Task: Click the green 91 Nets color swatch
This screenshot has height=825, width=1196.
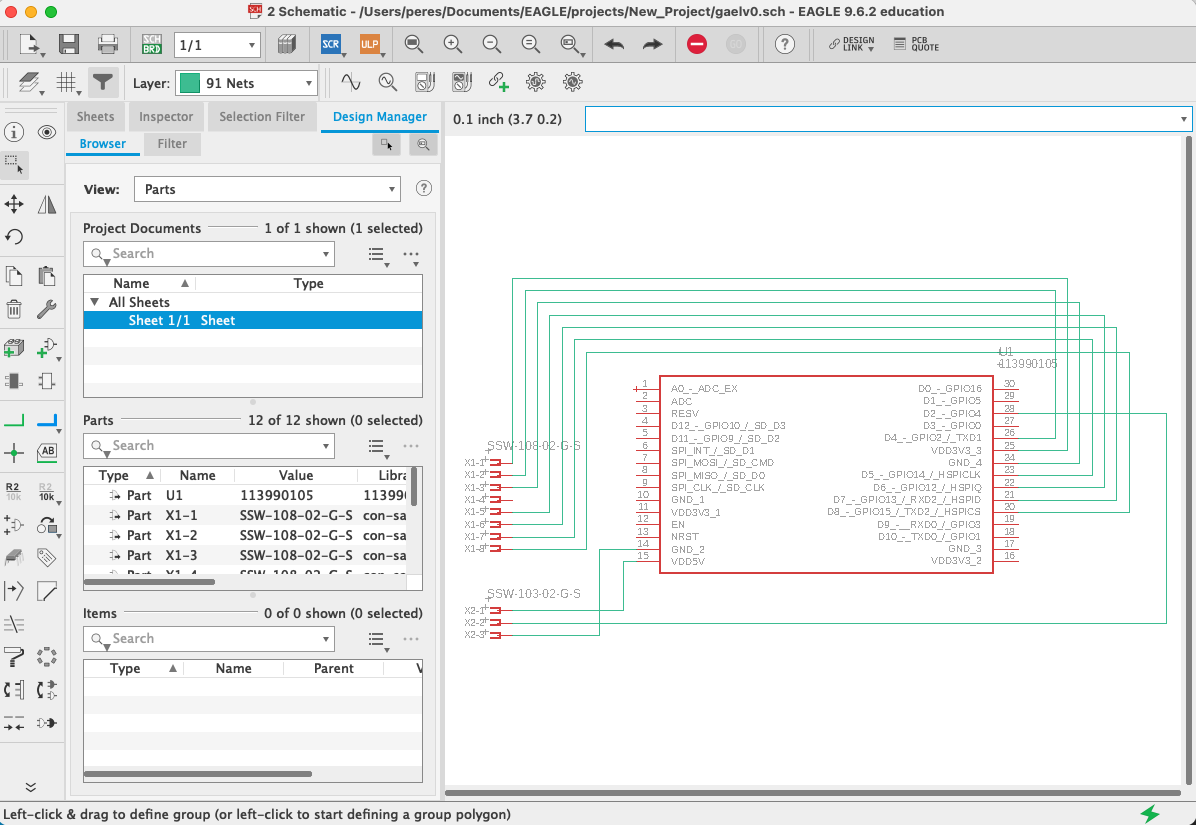Action: [190, 82]
